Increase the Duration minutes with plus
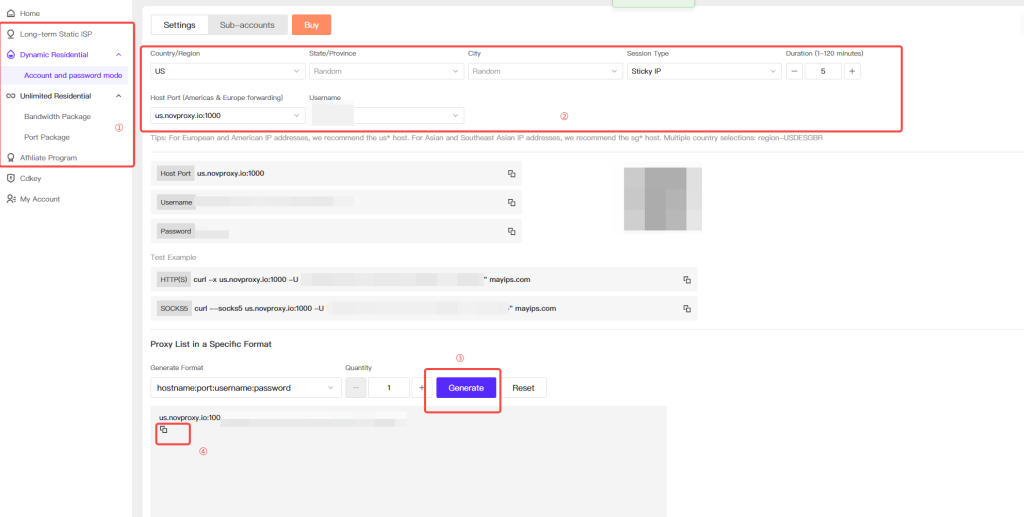The height and width of the screenshot is (517, 1024). [x=852, y=71]
